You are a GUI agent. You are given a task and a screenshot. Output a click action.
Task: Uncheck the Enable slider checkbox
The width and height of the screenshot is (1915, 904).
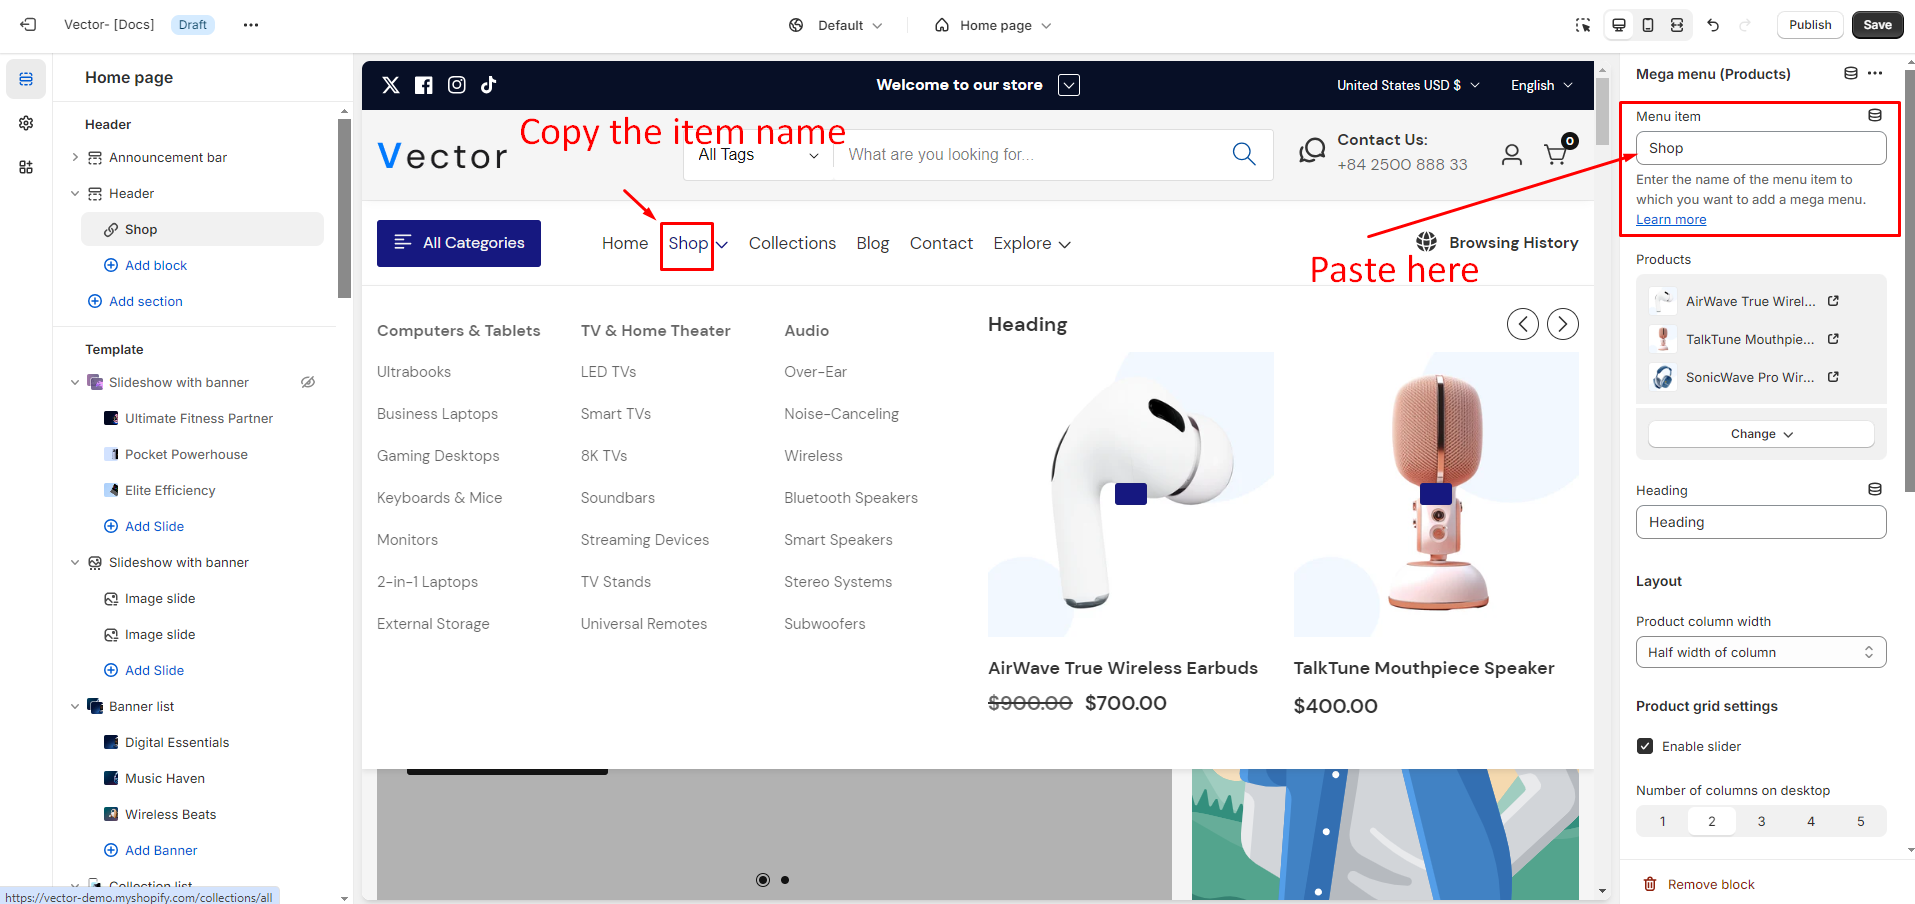click(1645, 746)
